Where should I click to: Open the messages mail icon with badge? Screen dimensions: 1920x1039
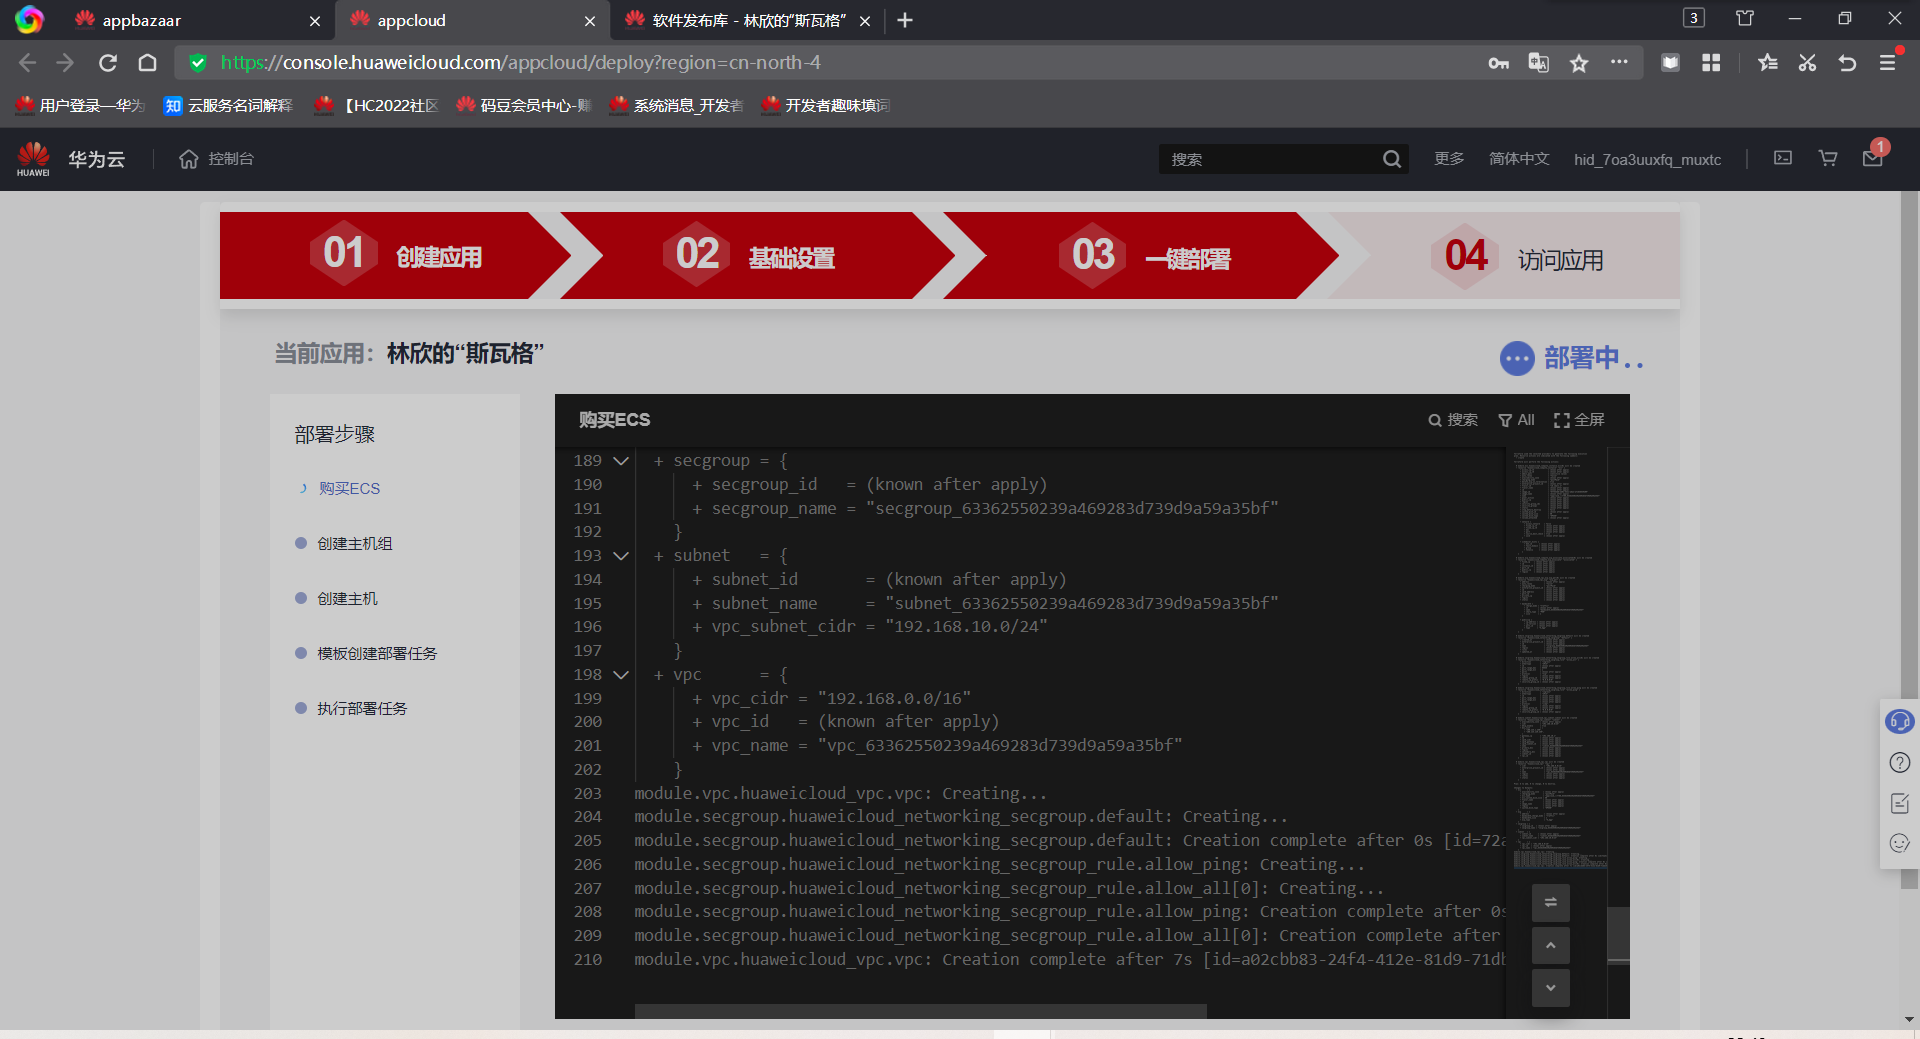tap(1873, 158)
